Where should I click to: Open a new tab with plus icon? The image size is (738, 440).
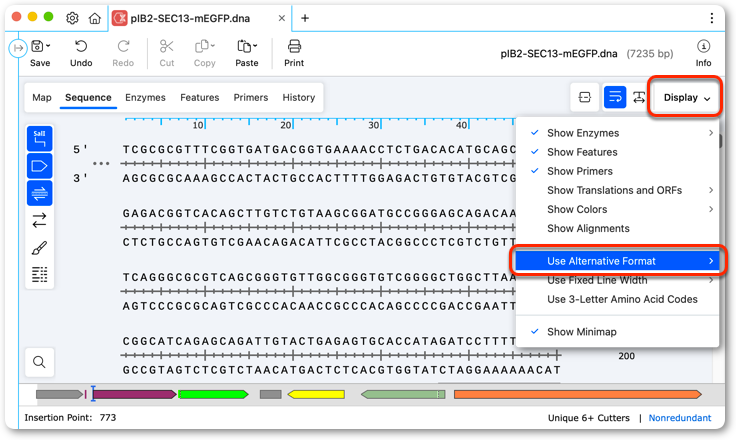point(305,18)
